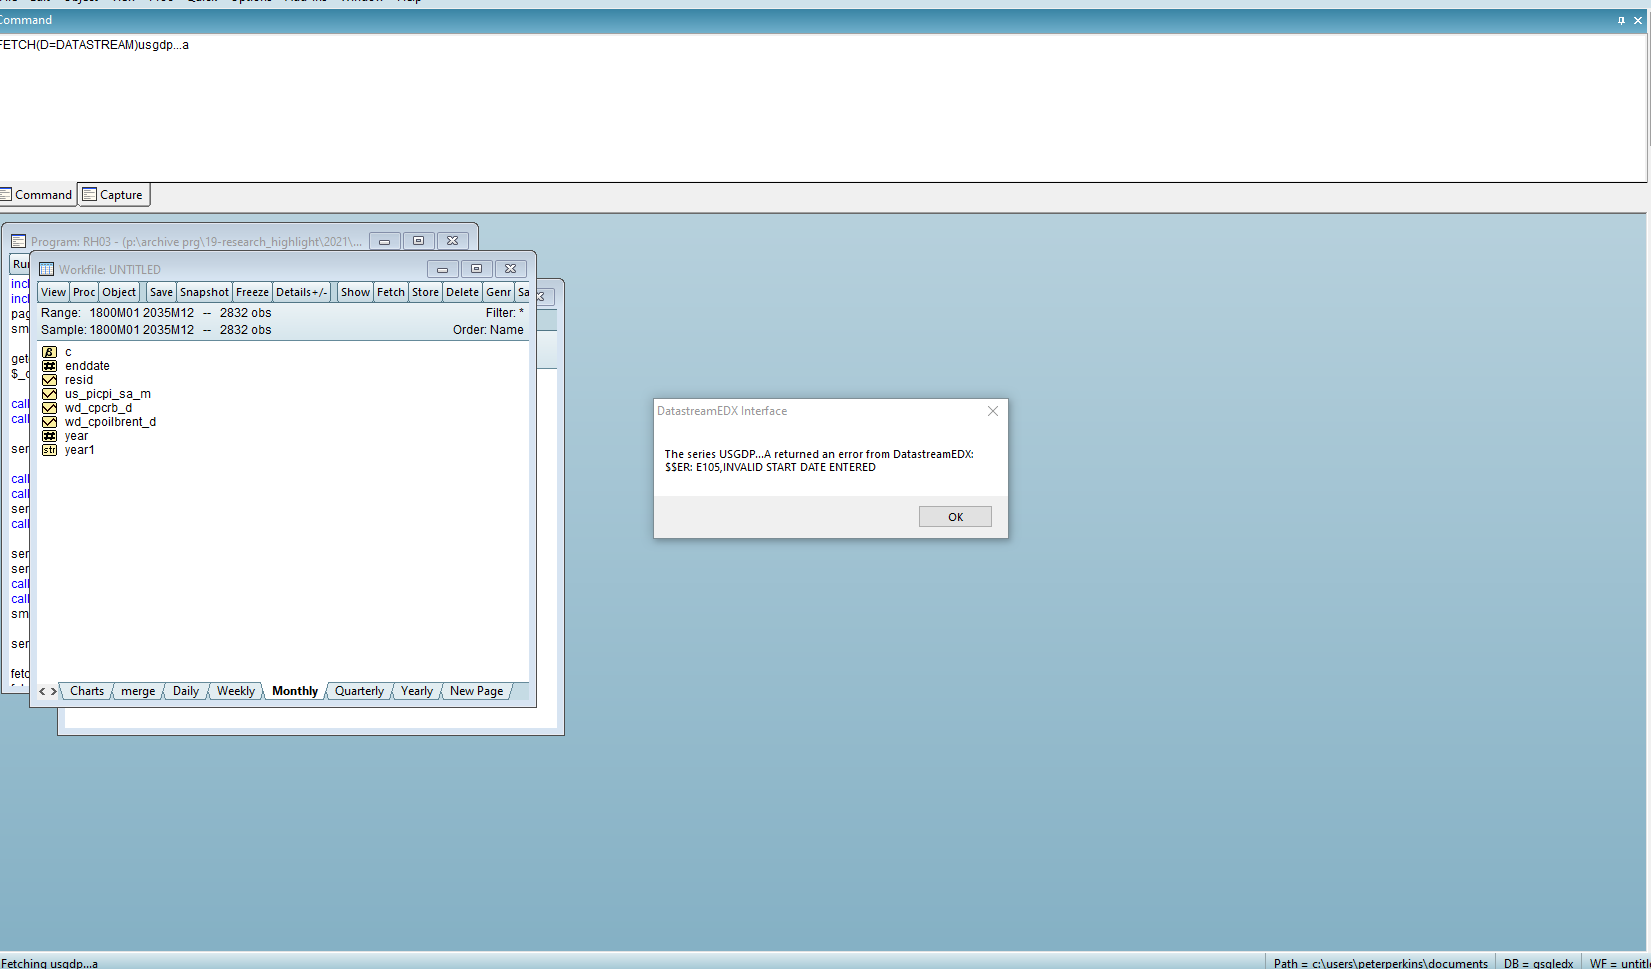Select the coefficient vector c icon

click(x=49, y=352)
